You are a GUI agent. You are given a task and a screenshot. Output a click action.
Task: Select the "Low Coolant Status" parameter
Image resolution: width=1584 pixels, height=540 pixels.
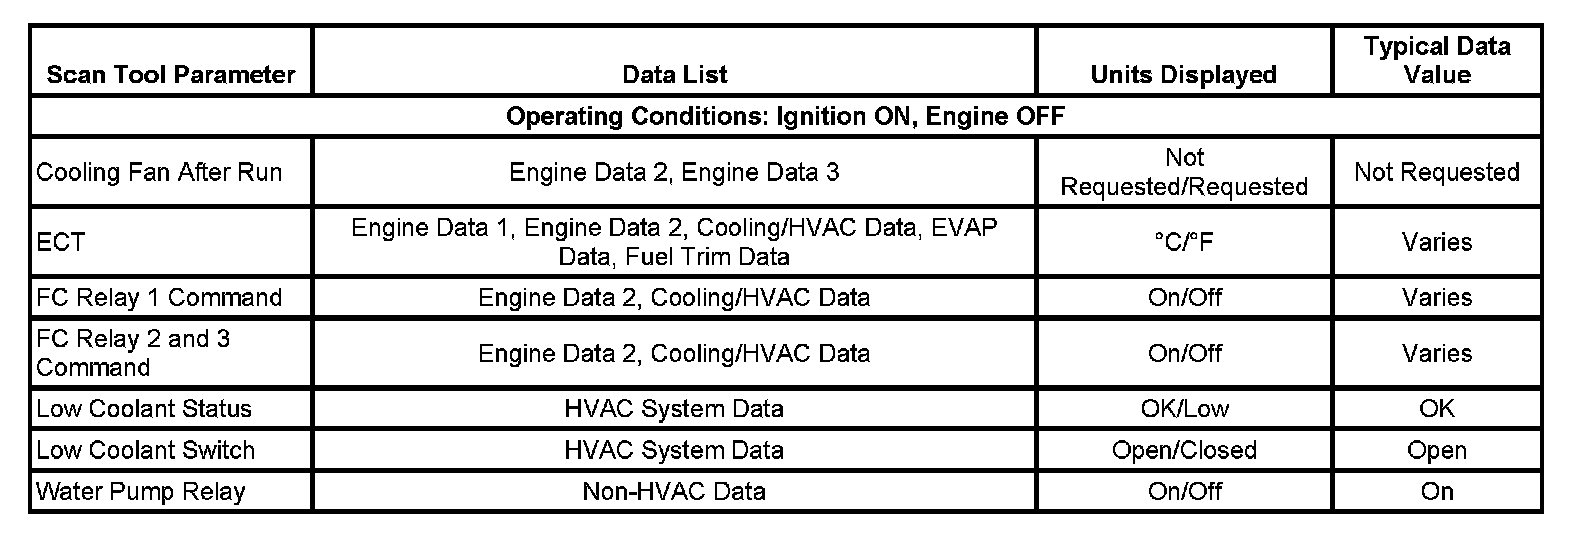(x=144, y=408)
